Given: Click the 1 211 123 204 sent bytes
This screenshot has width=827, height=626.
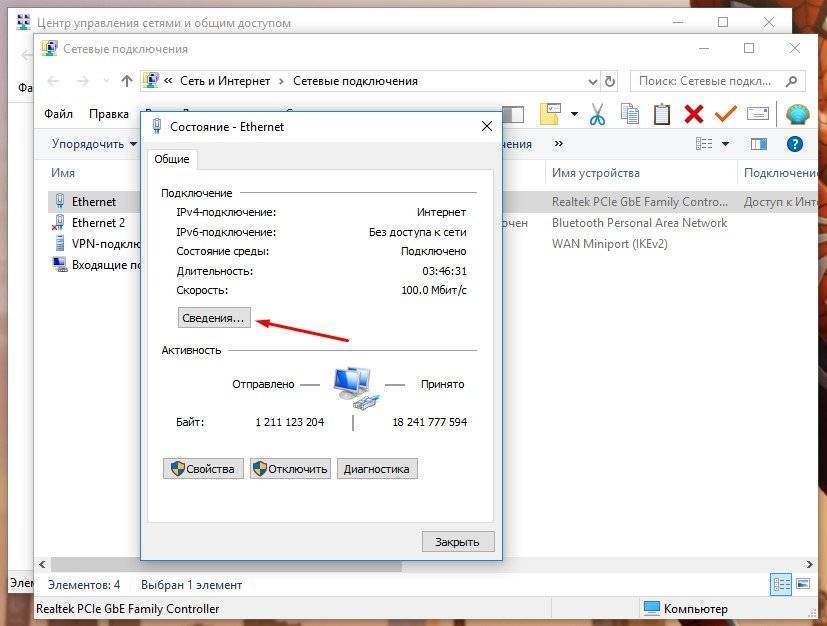Looking at the screenshot, I should pyautogui.click(x=290, y=422).
